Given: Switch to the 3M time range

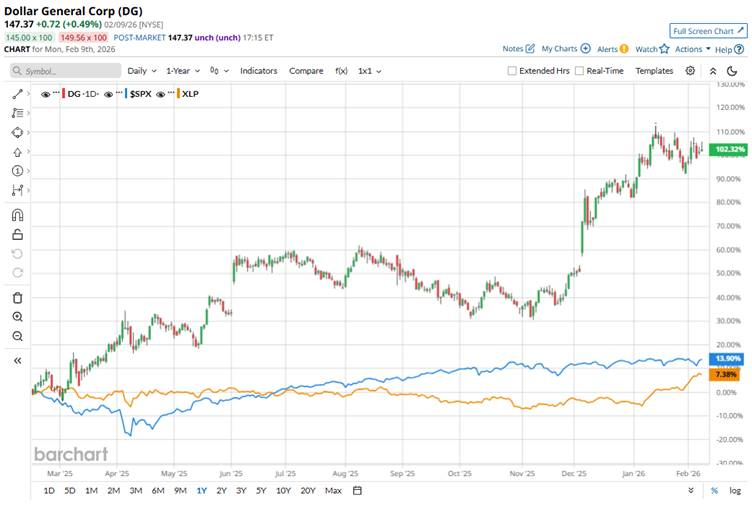Looking at the screenshot, I should 135,490.
